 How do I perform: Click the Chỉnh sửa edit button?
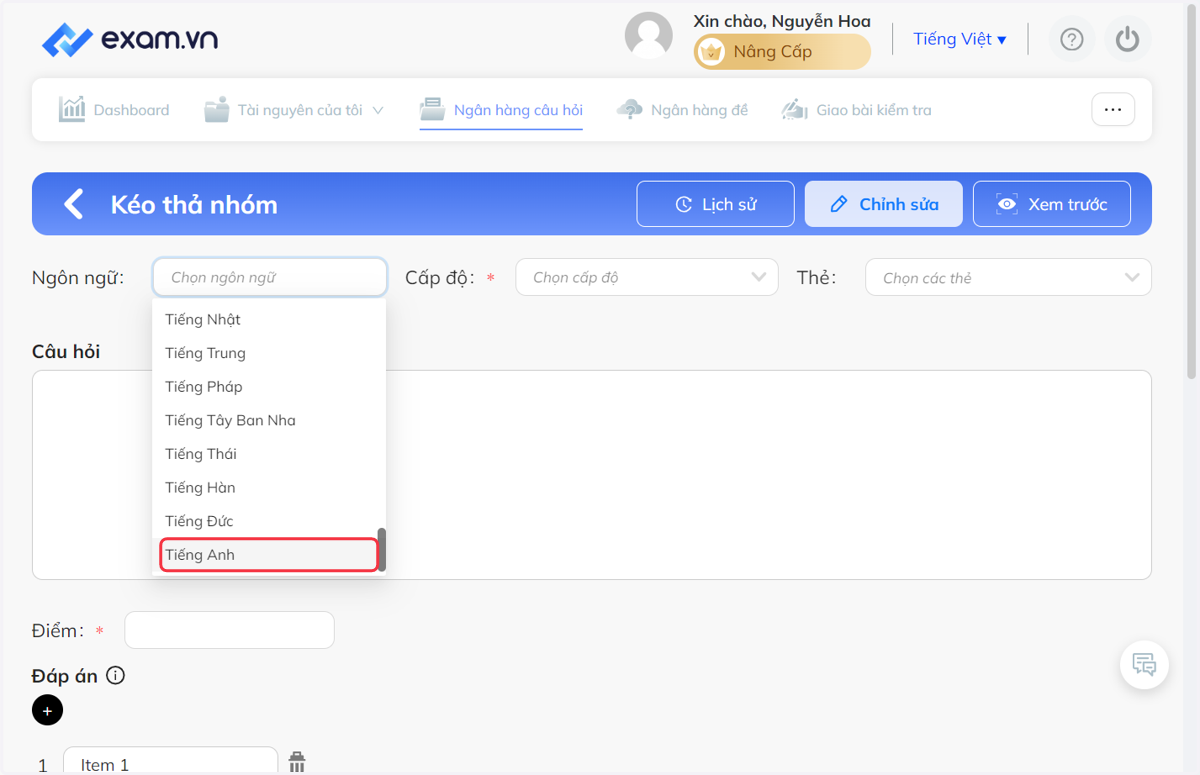tap(884, 204)
